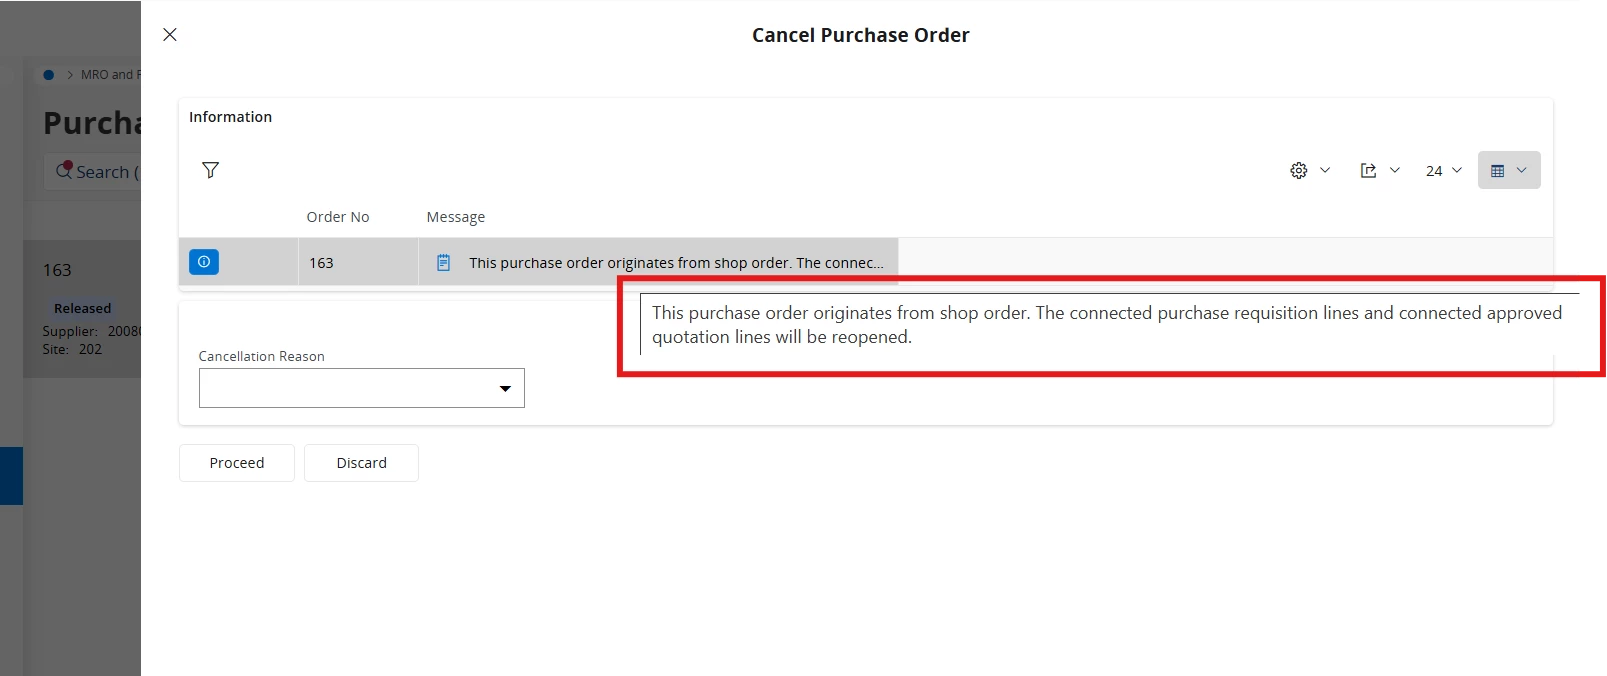Viewport: 1607px width, 676px height.
Task: Select the table view icon
Action: 1497,171
